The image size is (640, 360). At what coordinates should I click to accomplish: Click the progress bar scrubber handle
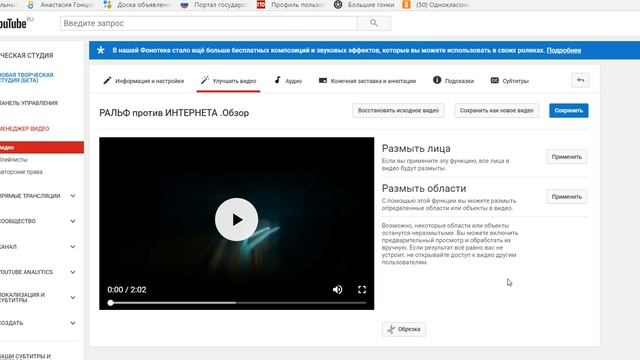[x=111, y=303]
